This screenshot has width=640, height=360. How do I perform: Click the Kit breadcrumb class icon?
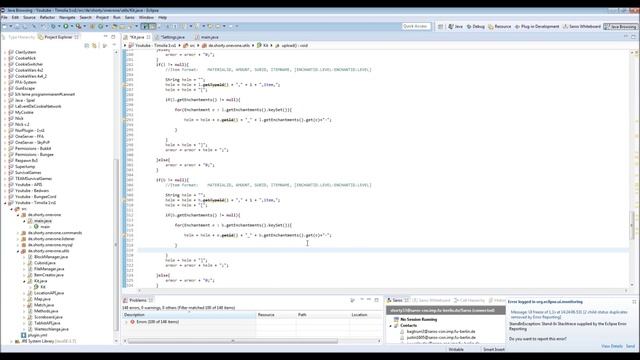coord(259,46)
